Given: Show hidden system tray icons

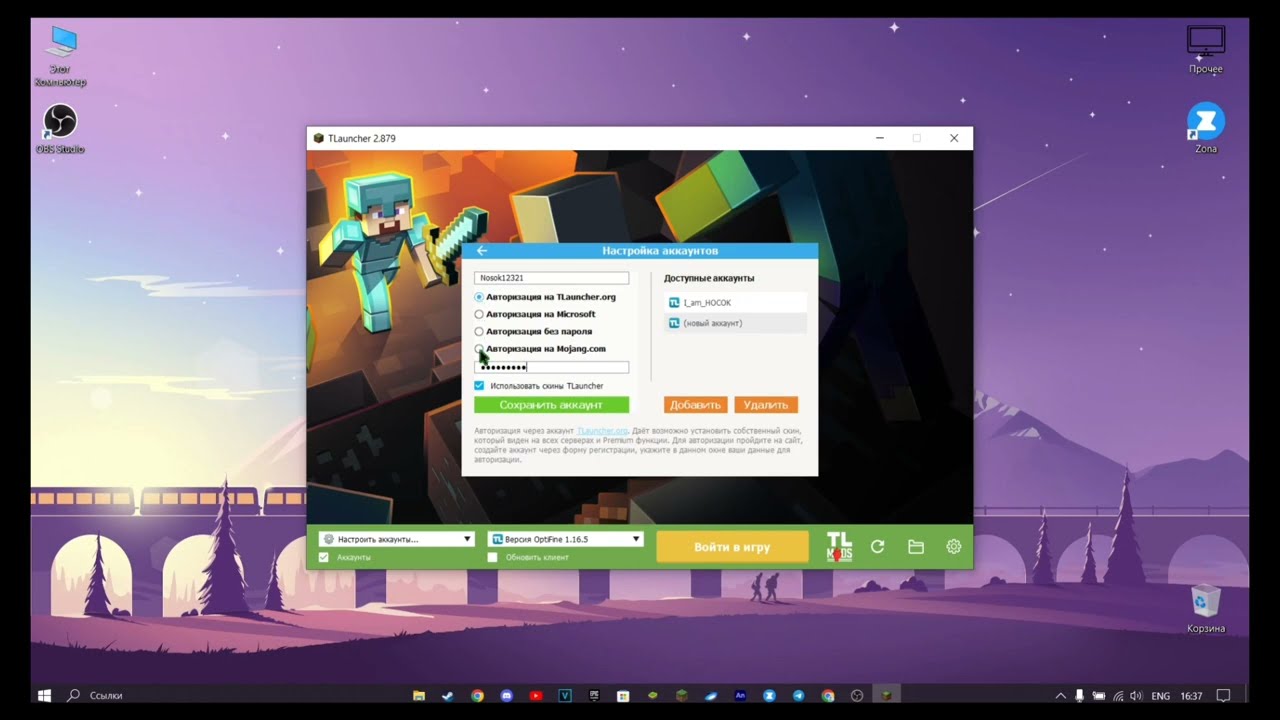Looking at the screenshot, I should 1060,696.
